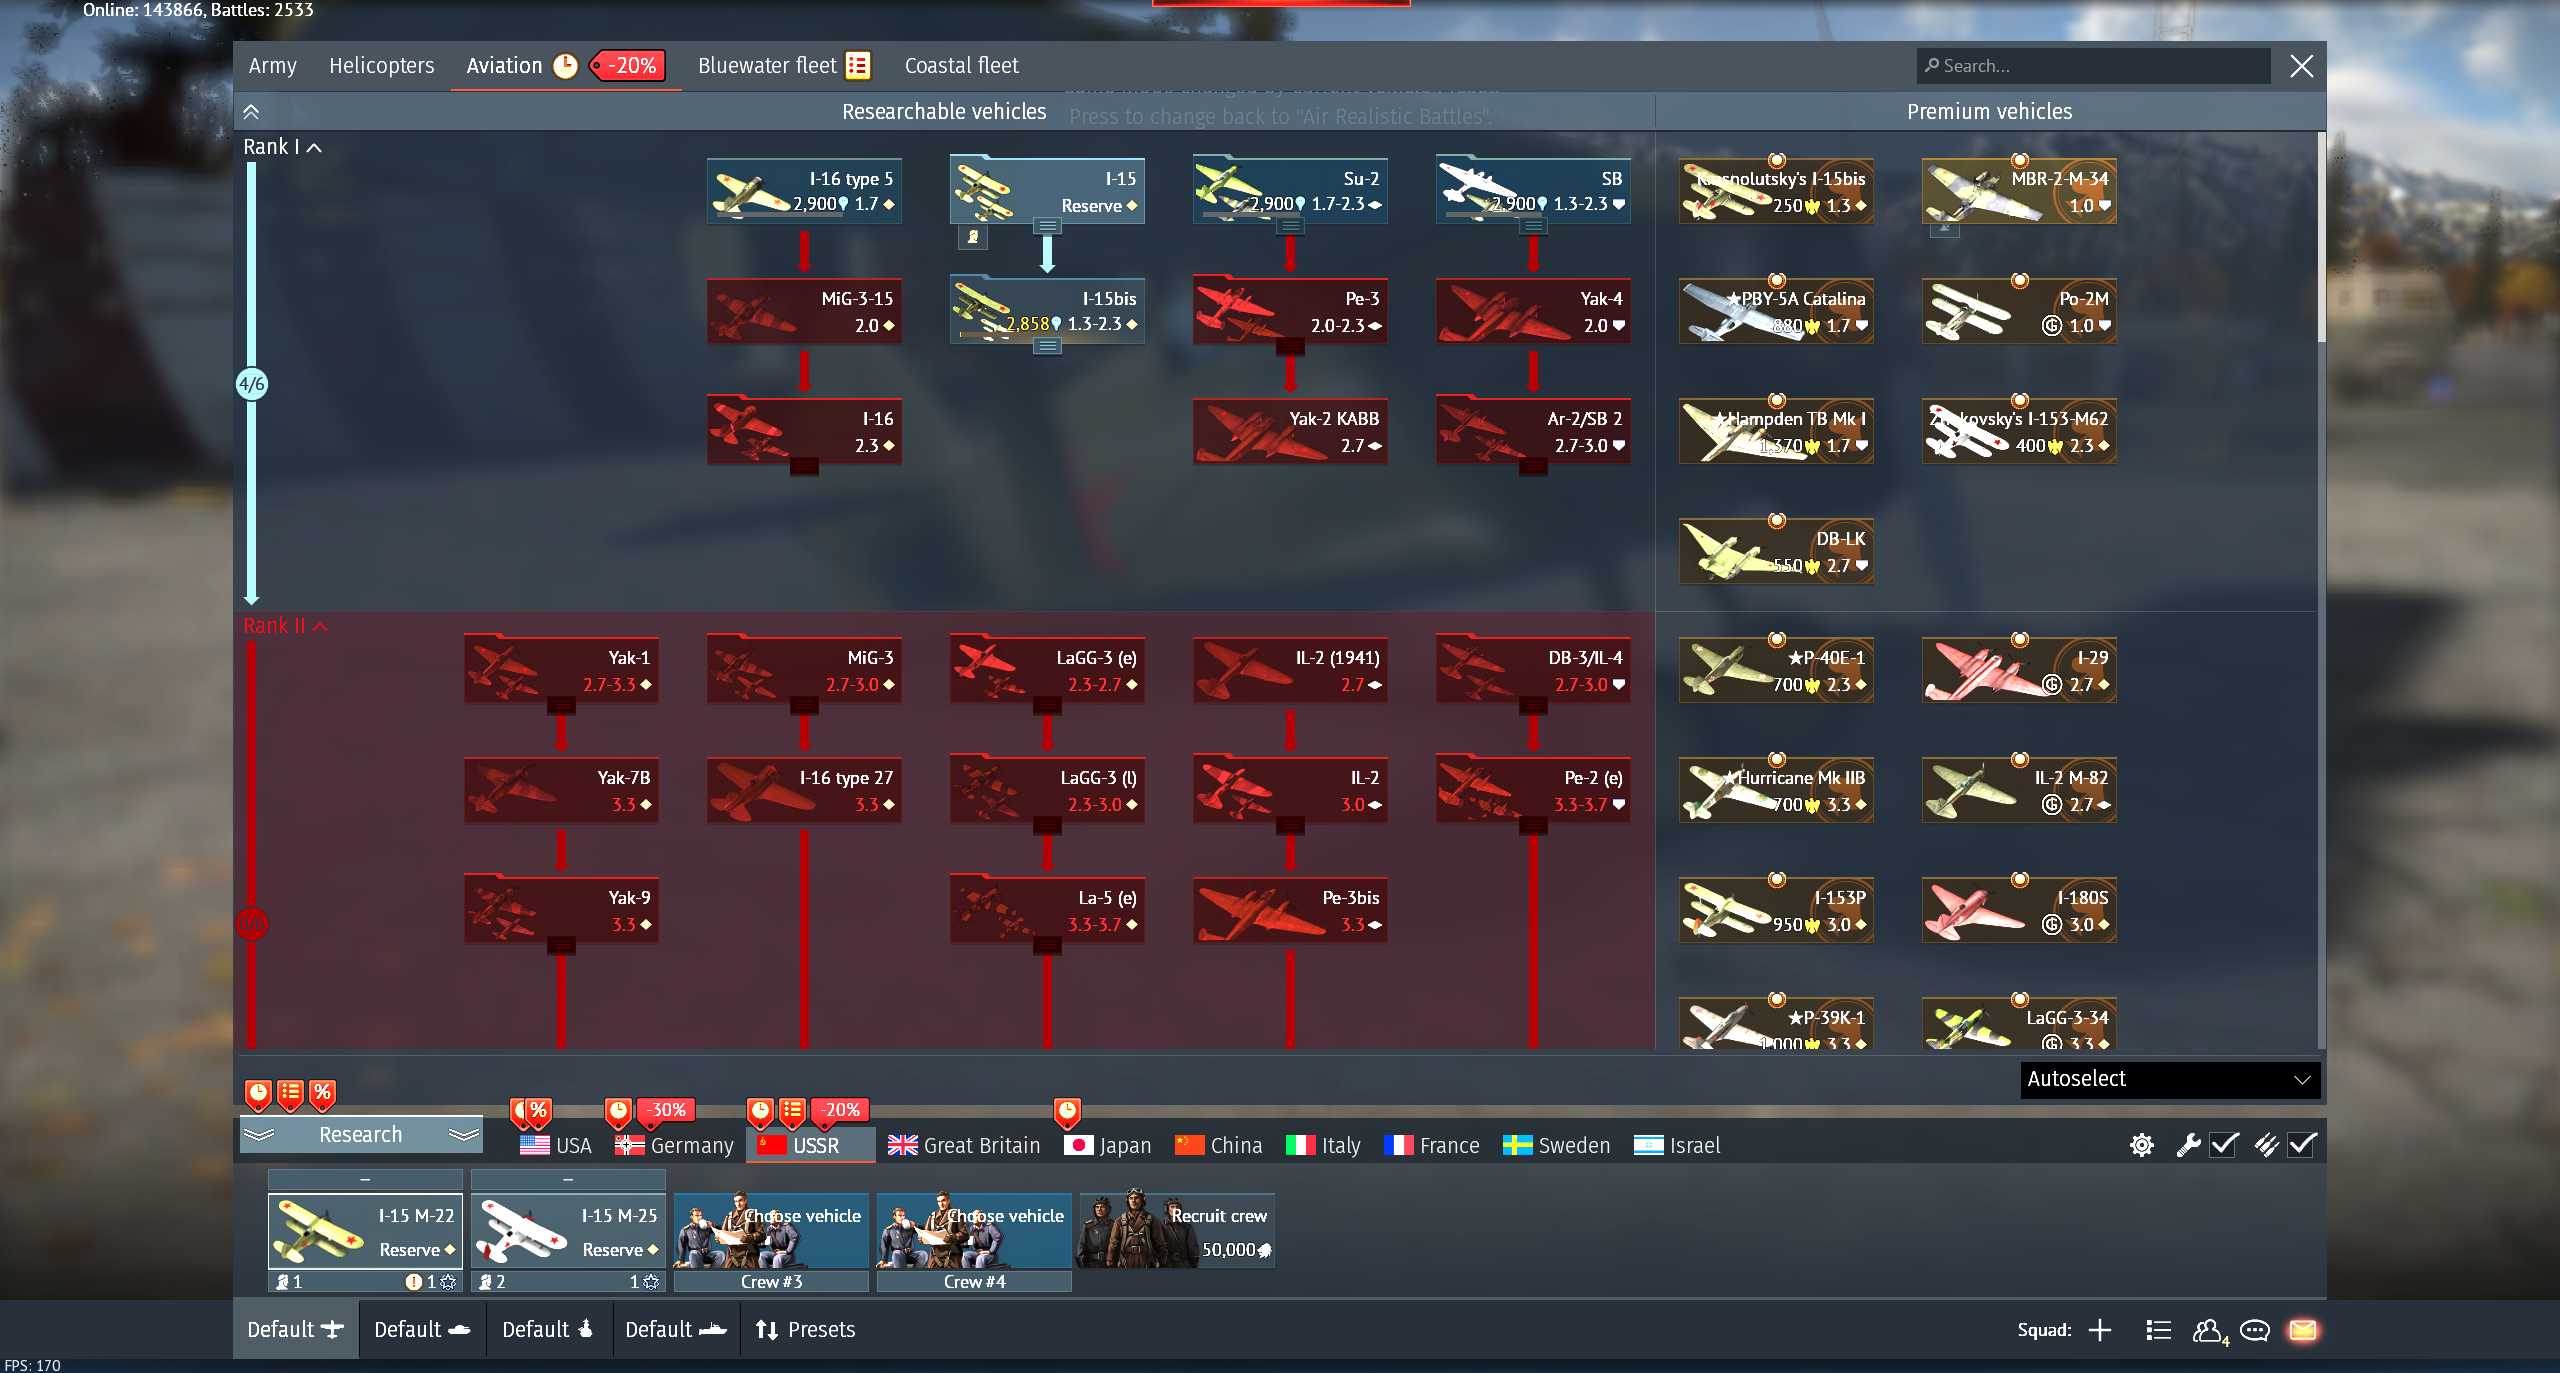This screenshot has height=1373, width=2560.
Task: Click Recruit crew for 50,000
Action: pos(1176,1232)
